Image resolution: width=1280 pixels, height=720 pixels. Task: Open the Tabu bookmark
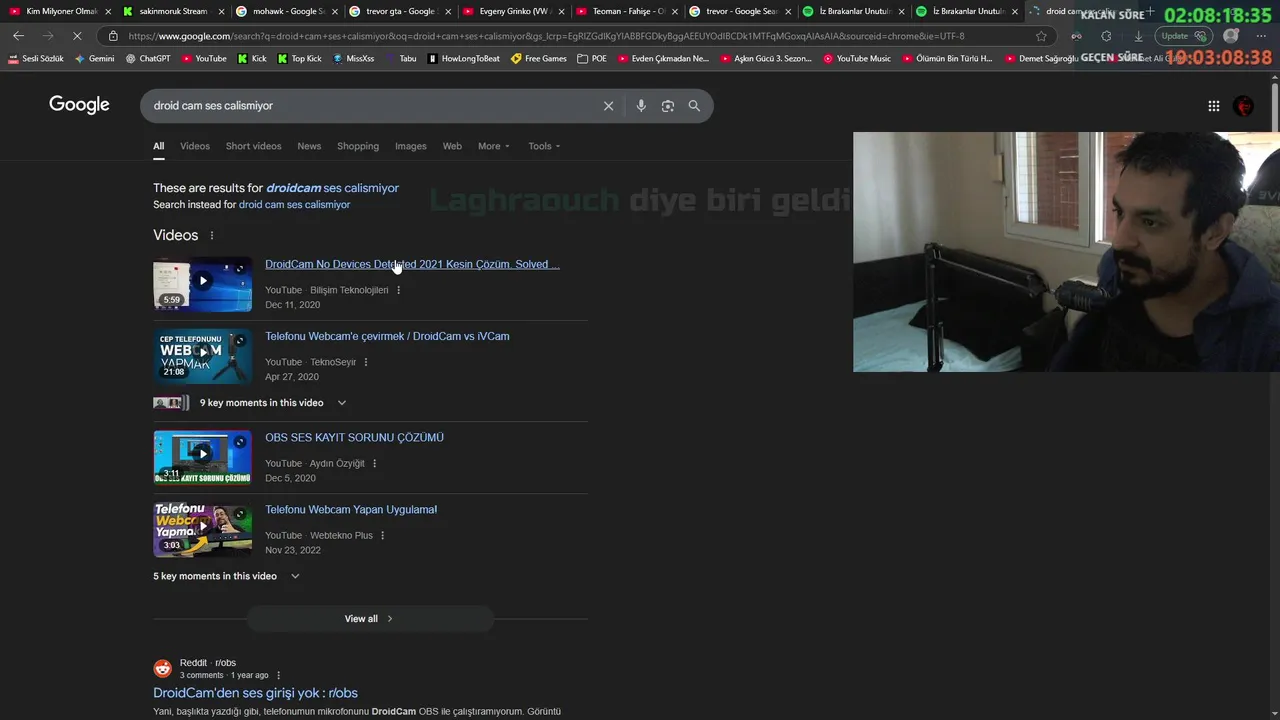tap(401, 59)
